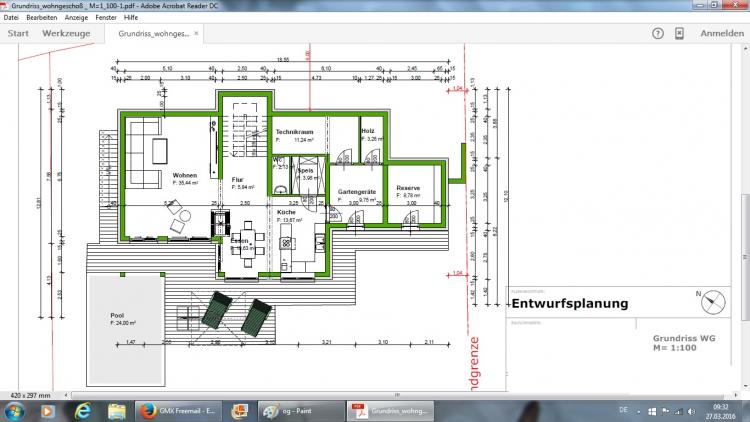Go to the Start tab
This screenshot has height=422, width=750.
click(18, 33)
